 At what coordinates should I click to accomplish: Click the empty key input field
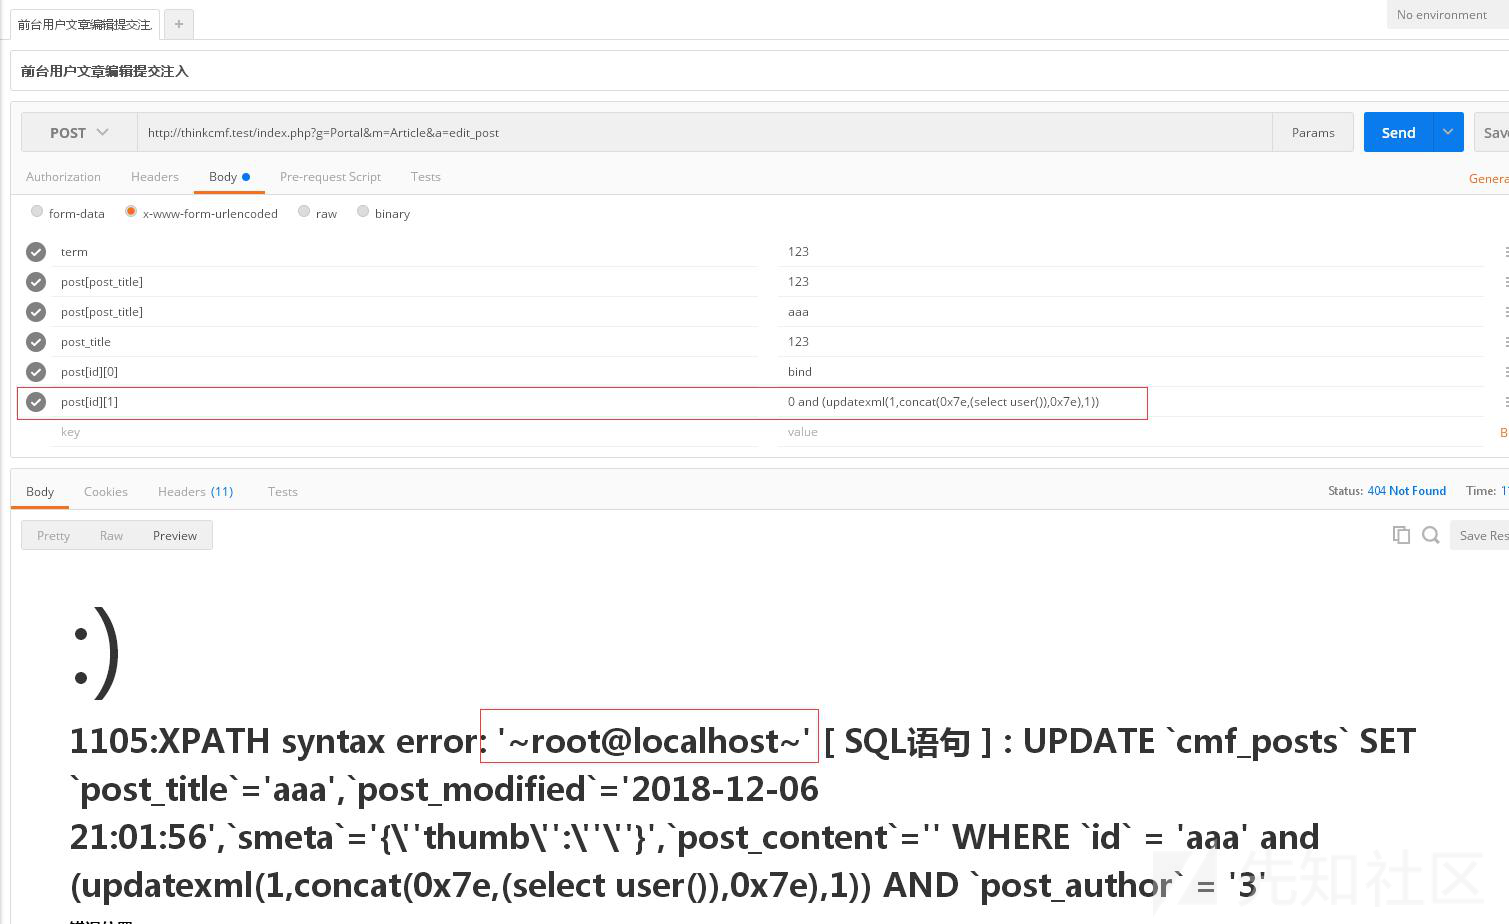click(407, 432)
